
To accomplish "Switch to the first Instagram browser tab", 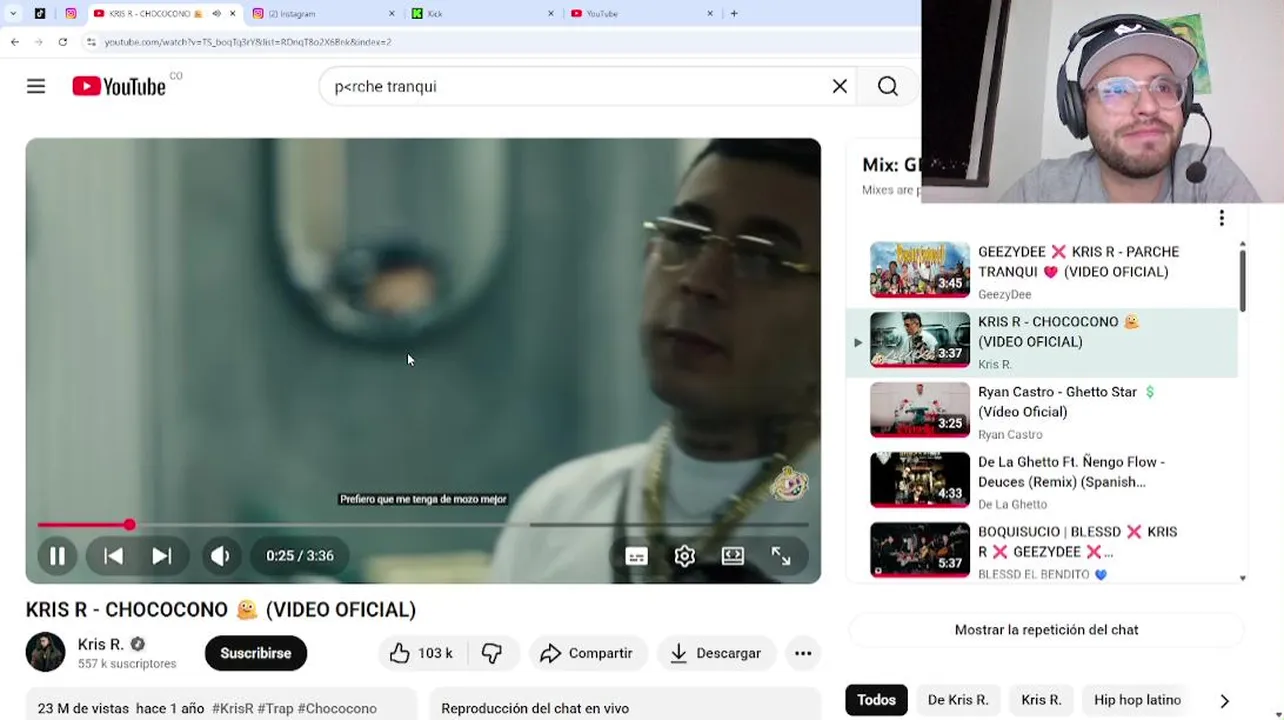I will 70,13.
